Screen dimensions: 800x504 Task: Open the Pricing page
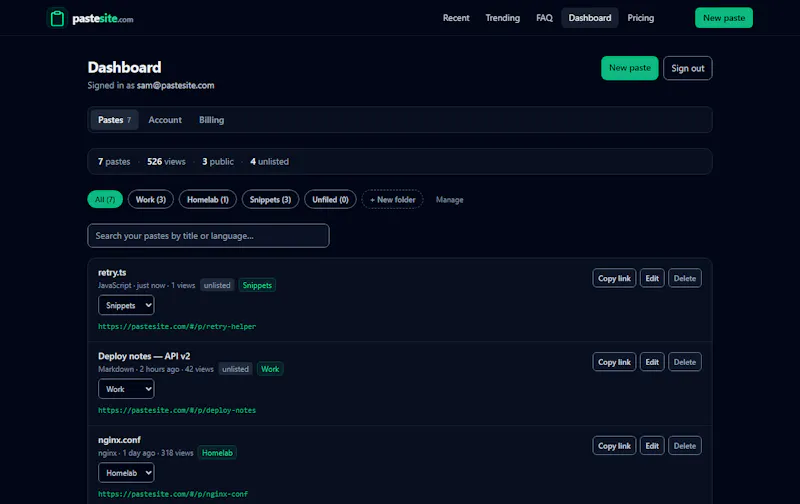tap(640, 18)
